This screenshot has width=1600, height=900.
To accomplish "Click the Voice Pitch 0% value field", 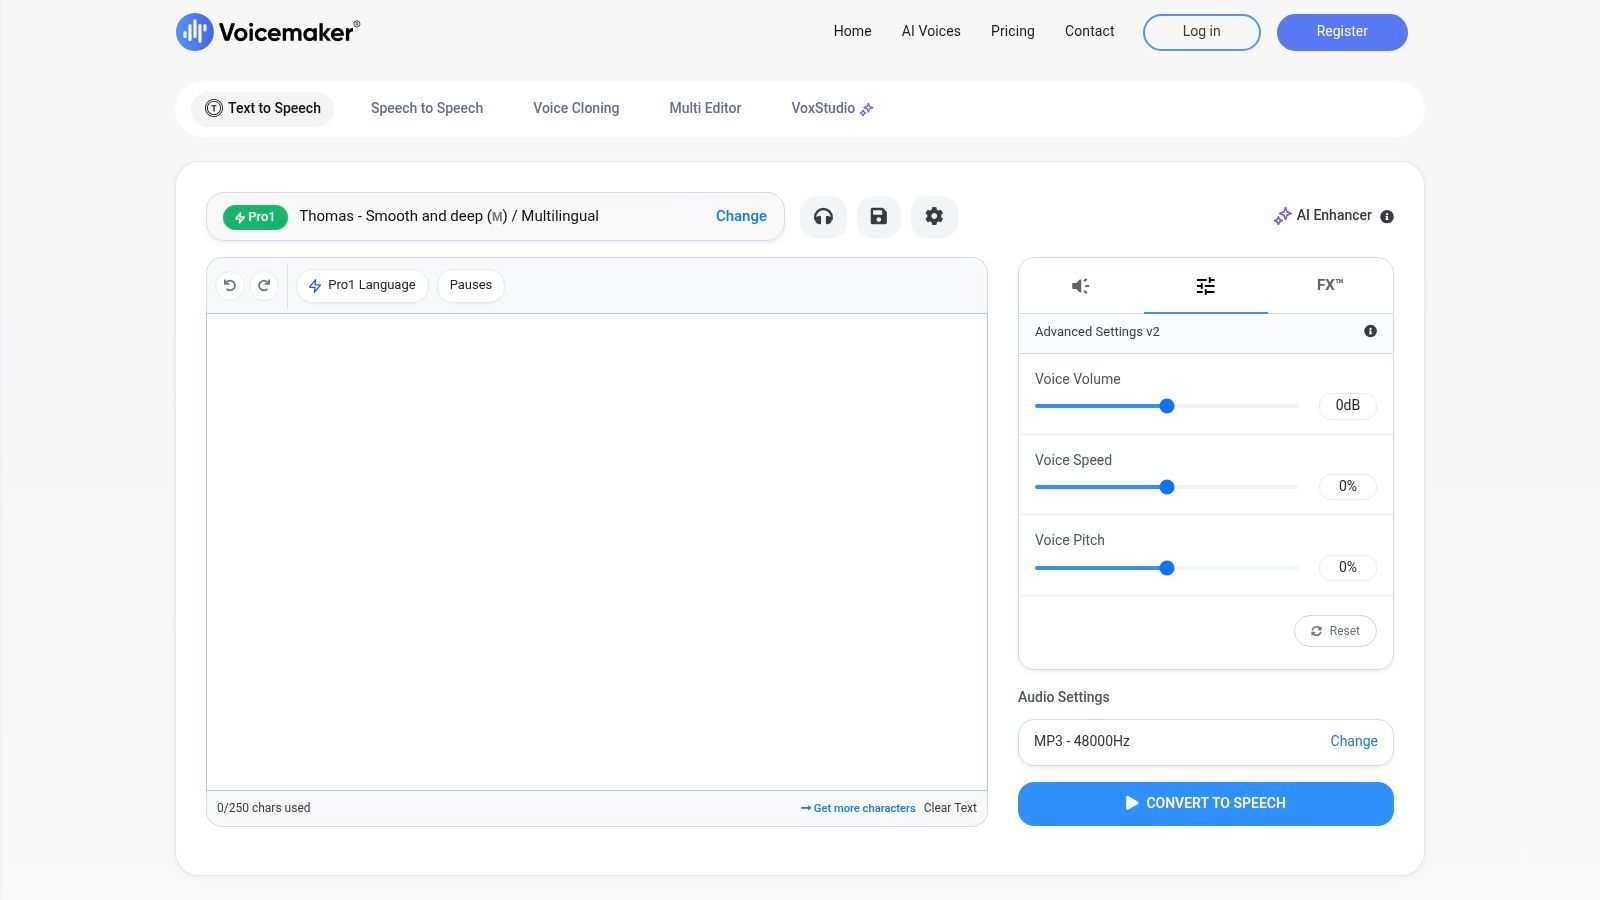I will click(x=1348, y=567).
